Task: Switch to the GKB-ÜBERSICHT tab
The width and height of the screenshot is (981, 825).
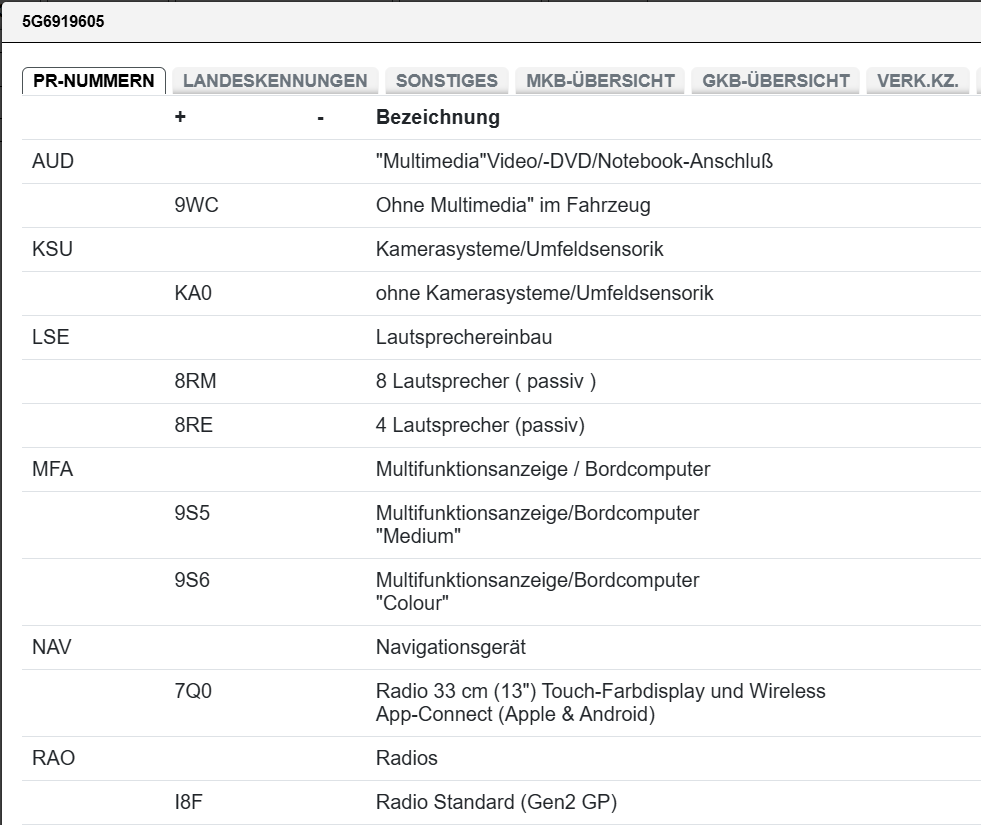Action: (x=776, y=81)
